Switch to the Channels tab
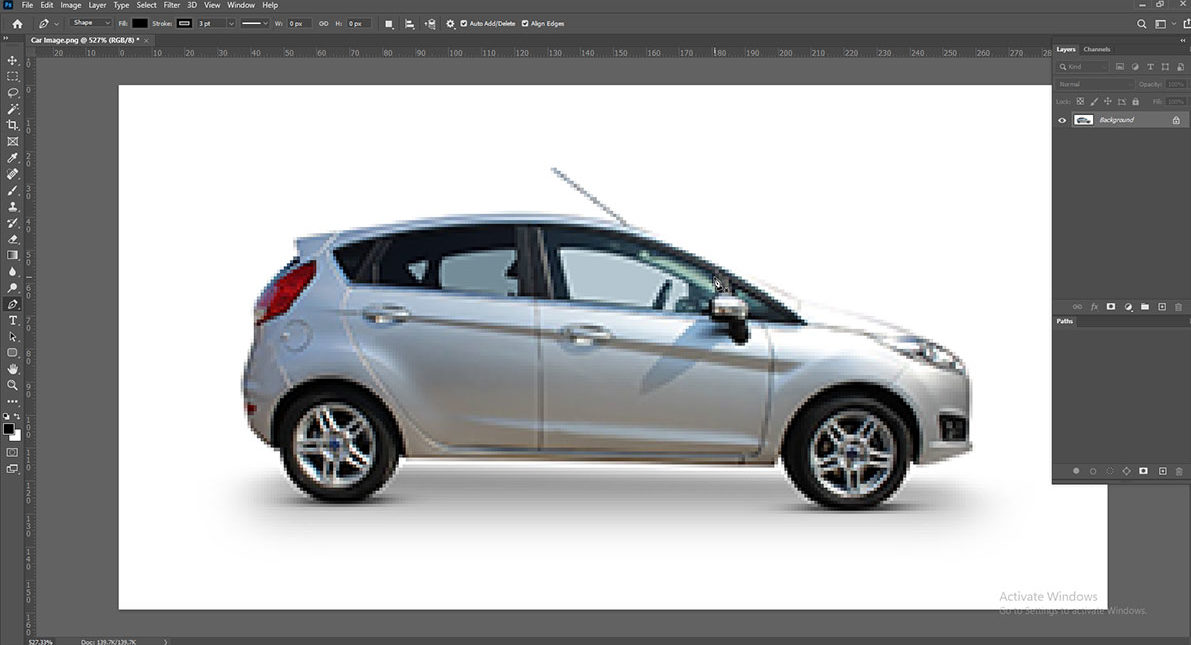The width and height of the screenshot is (1191, 645). (x=1096, y=48)
